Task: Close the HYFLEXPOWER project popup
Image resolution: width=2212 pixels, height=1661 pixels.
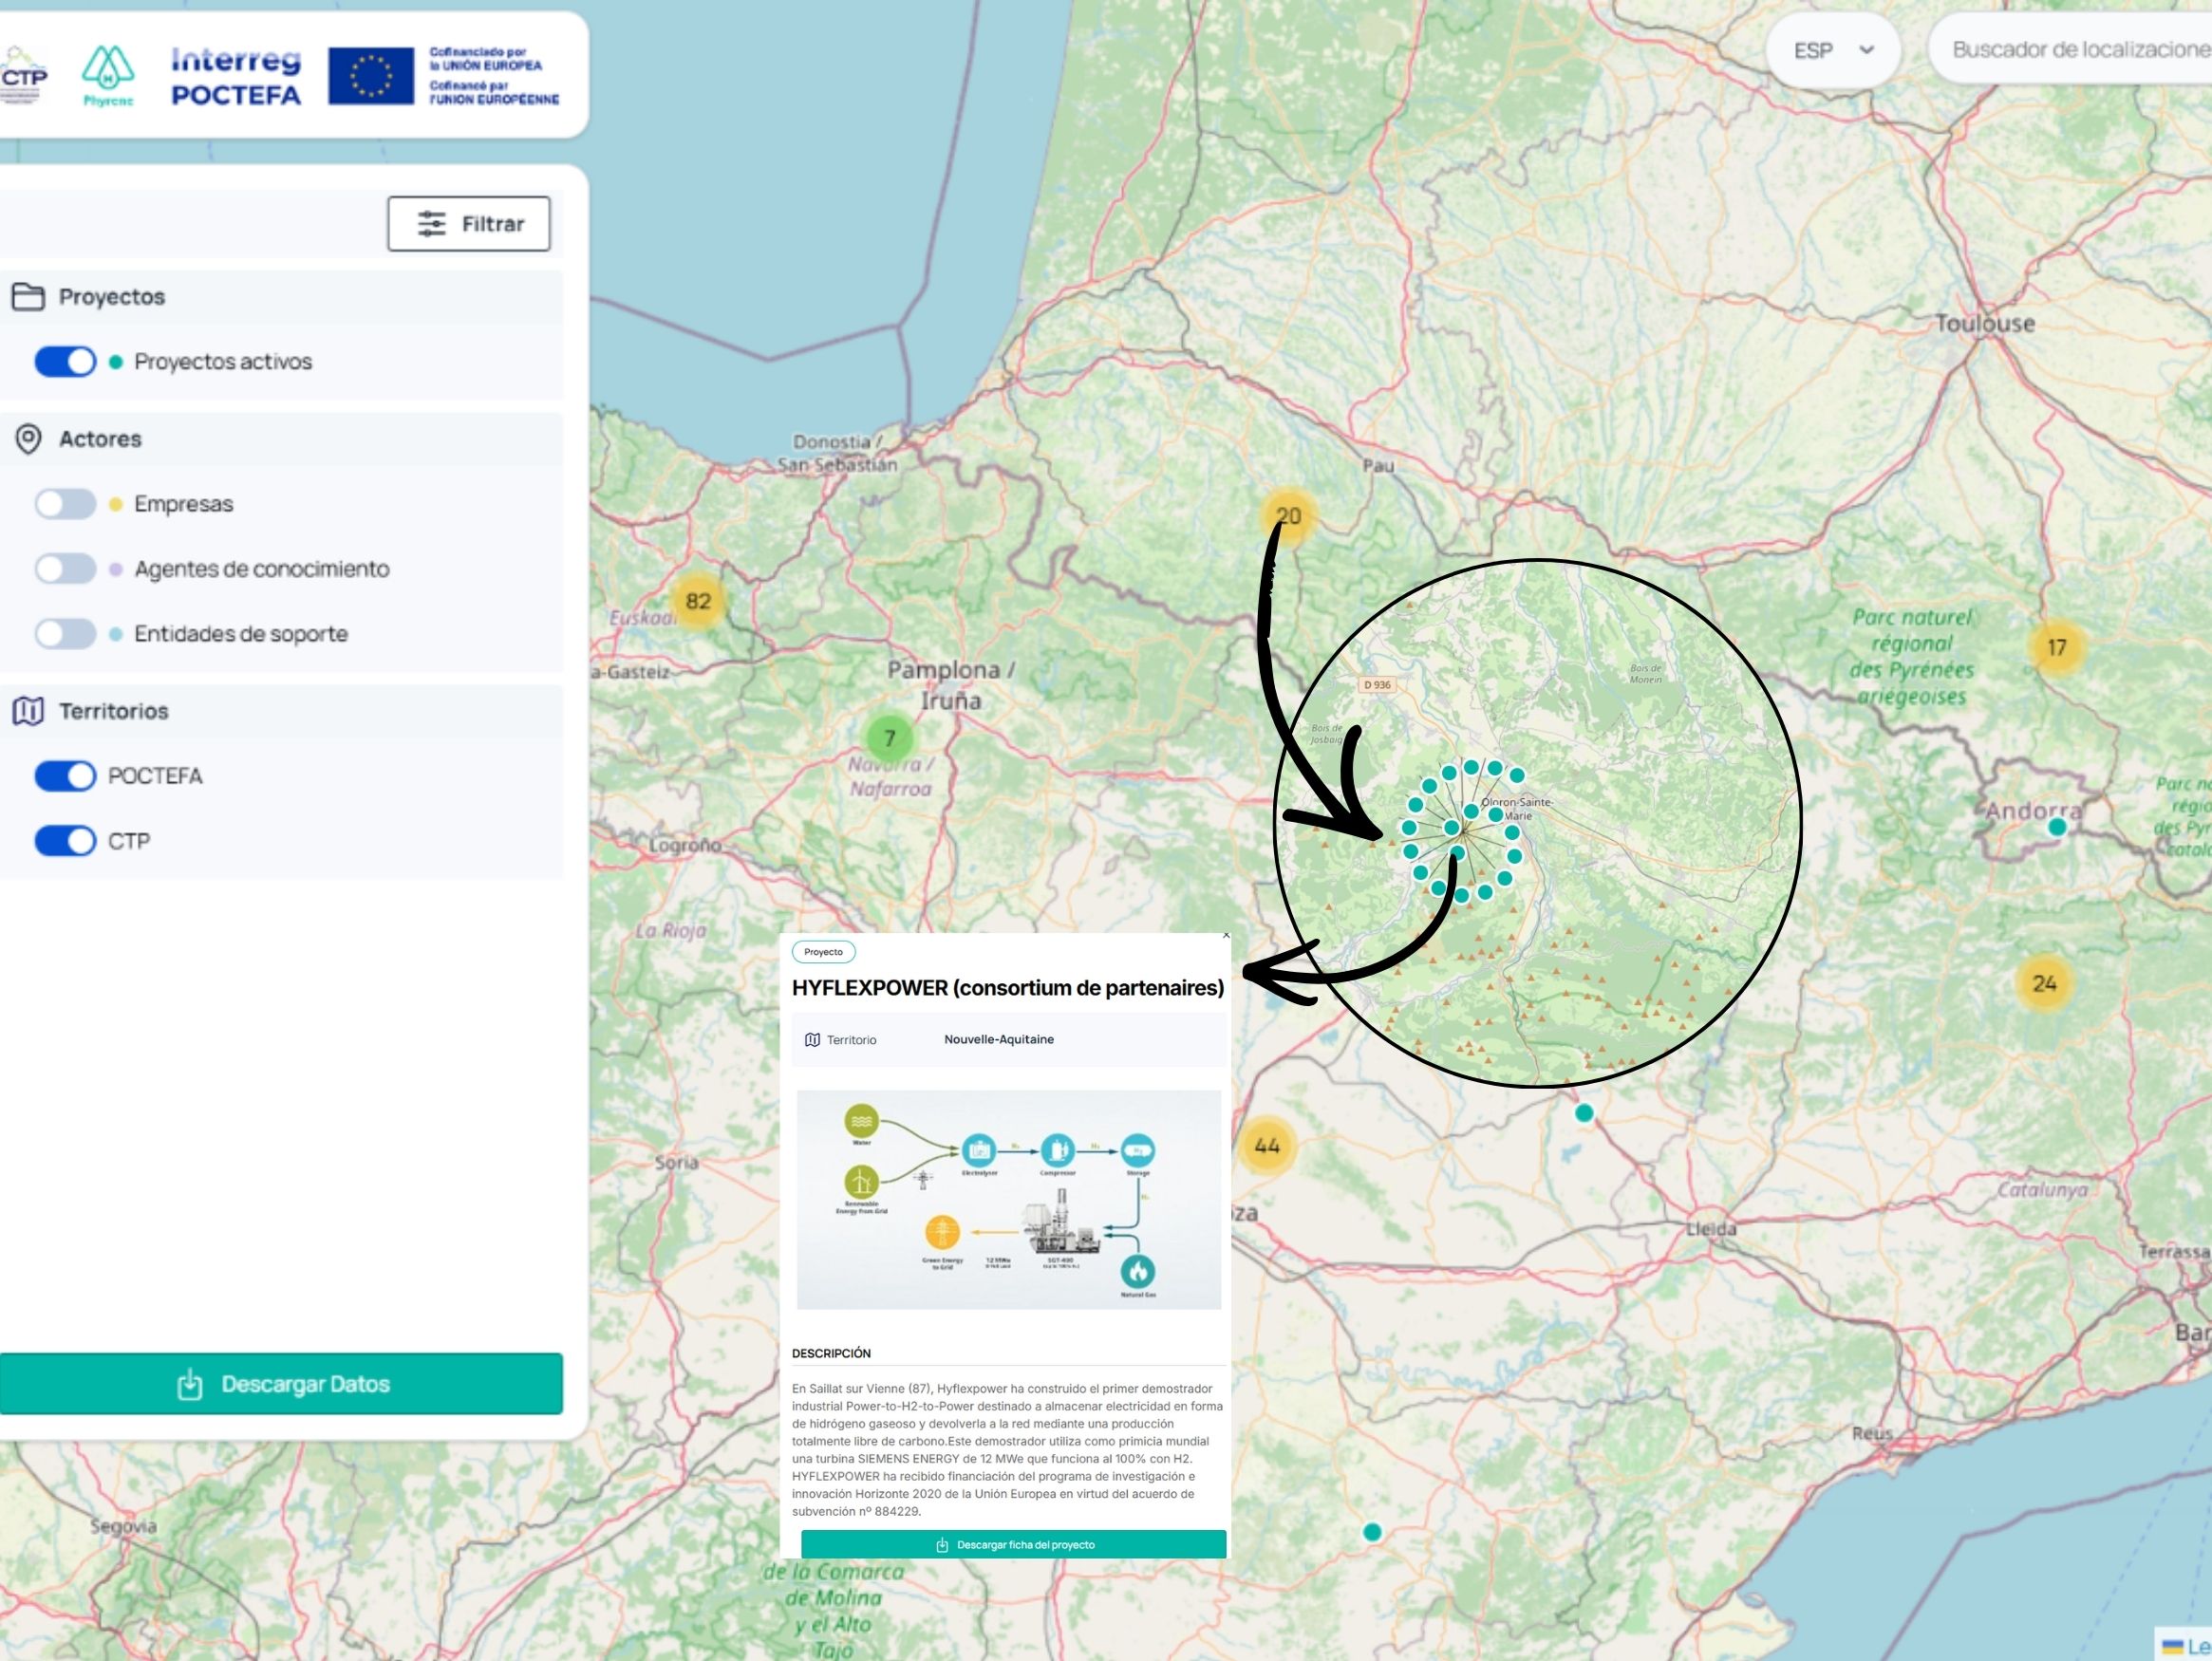Action: point(1226,935)
